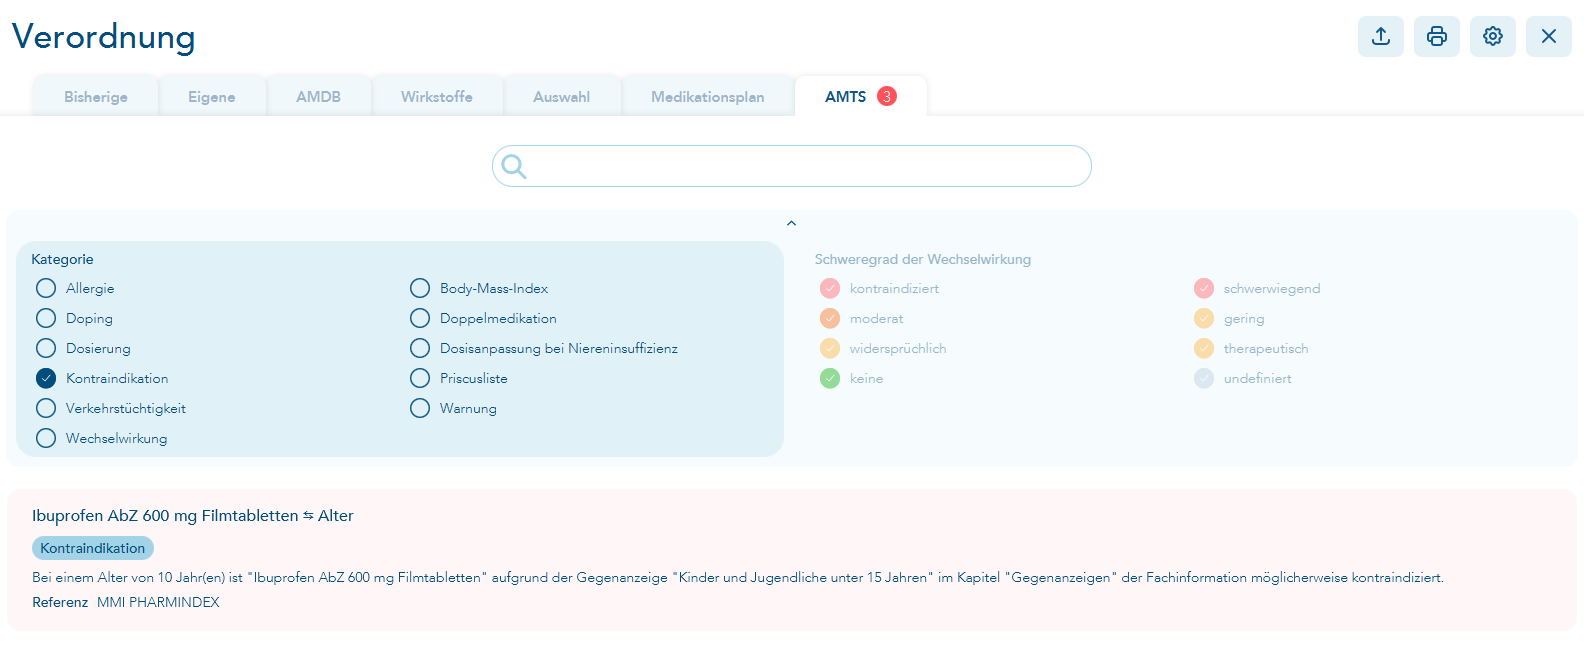The height and width of the screenshot is (649, 1584).
Task: Toggle the schwerwiegend severity checkbox
Action: pyautogui.click(x=1204, y=288)
